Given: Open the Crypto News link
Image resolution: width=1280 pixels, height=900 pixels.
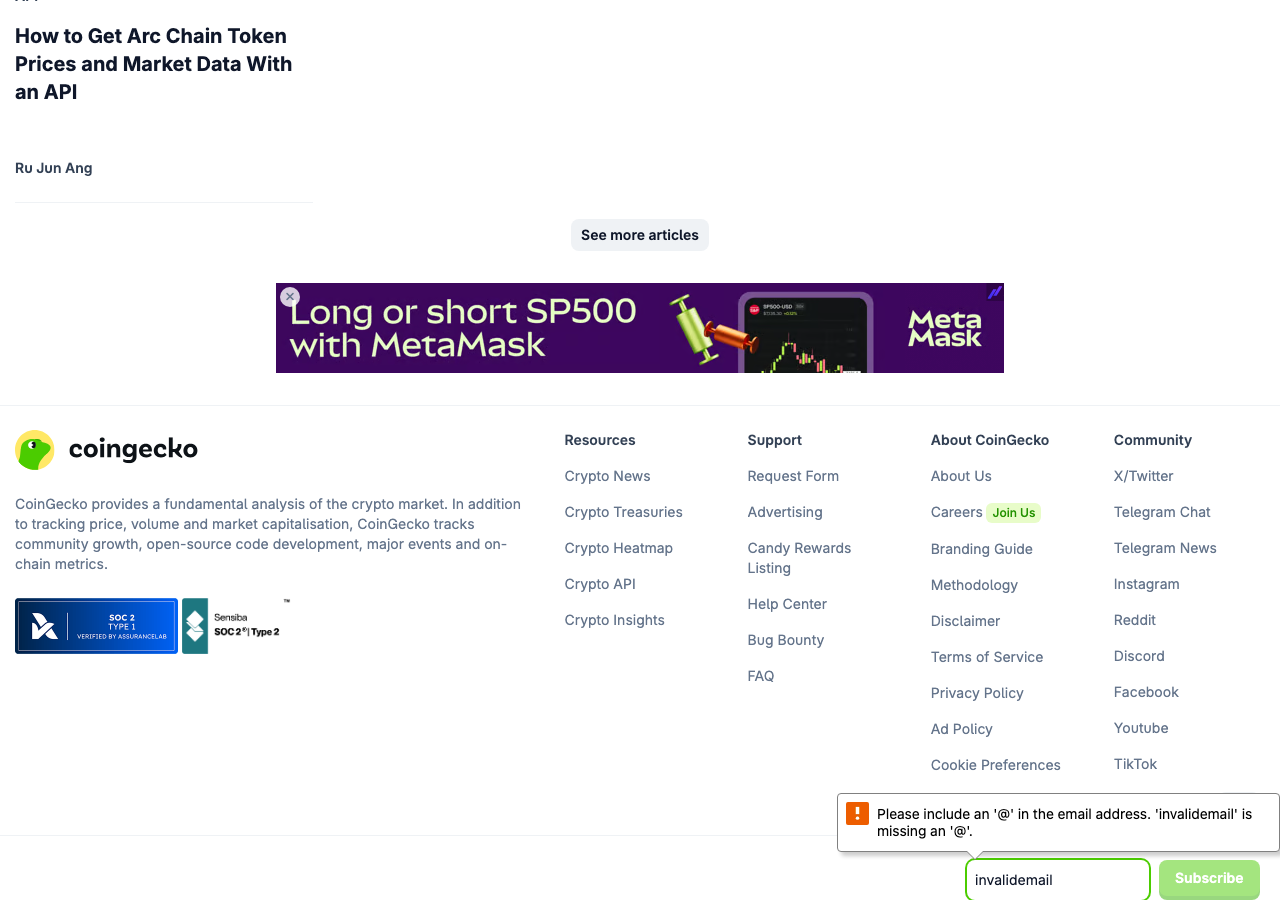Looking at the screenshot, I should pos(607,476).
